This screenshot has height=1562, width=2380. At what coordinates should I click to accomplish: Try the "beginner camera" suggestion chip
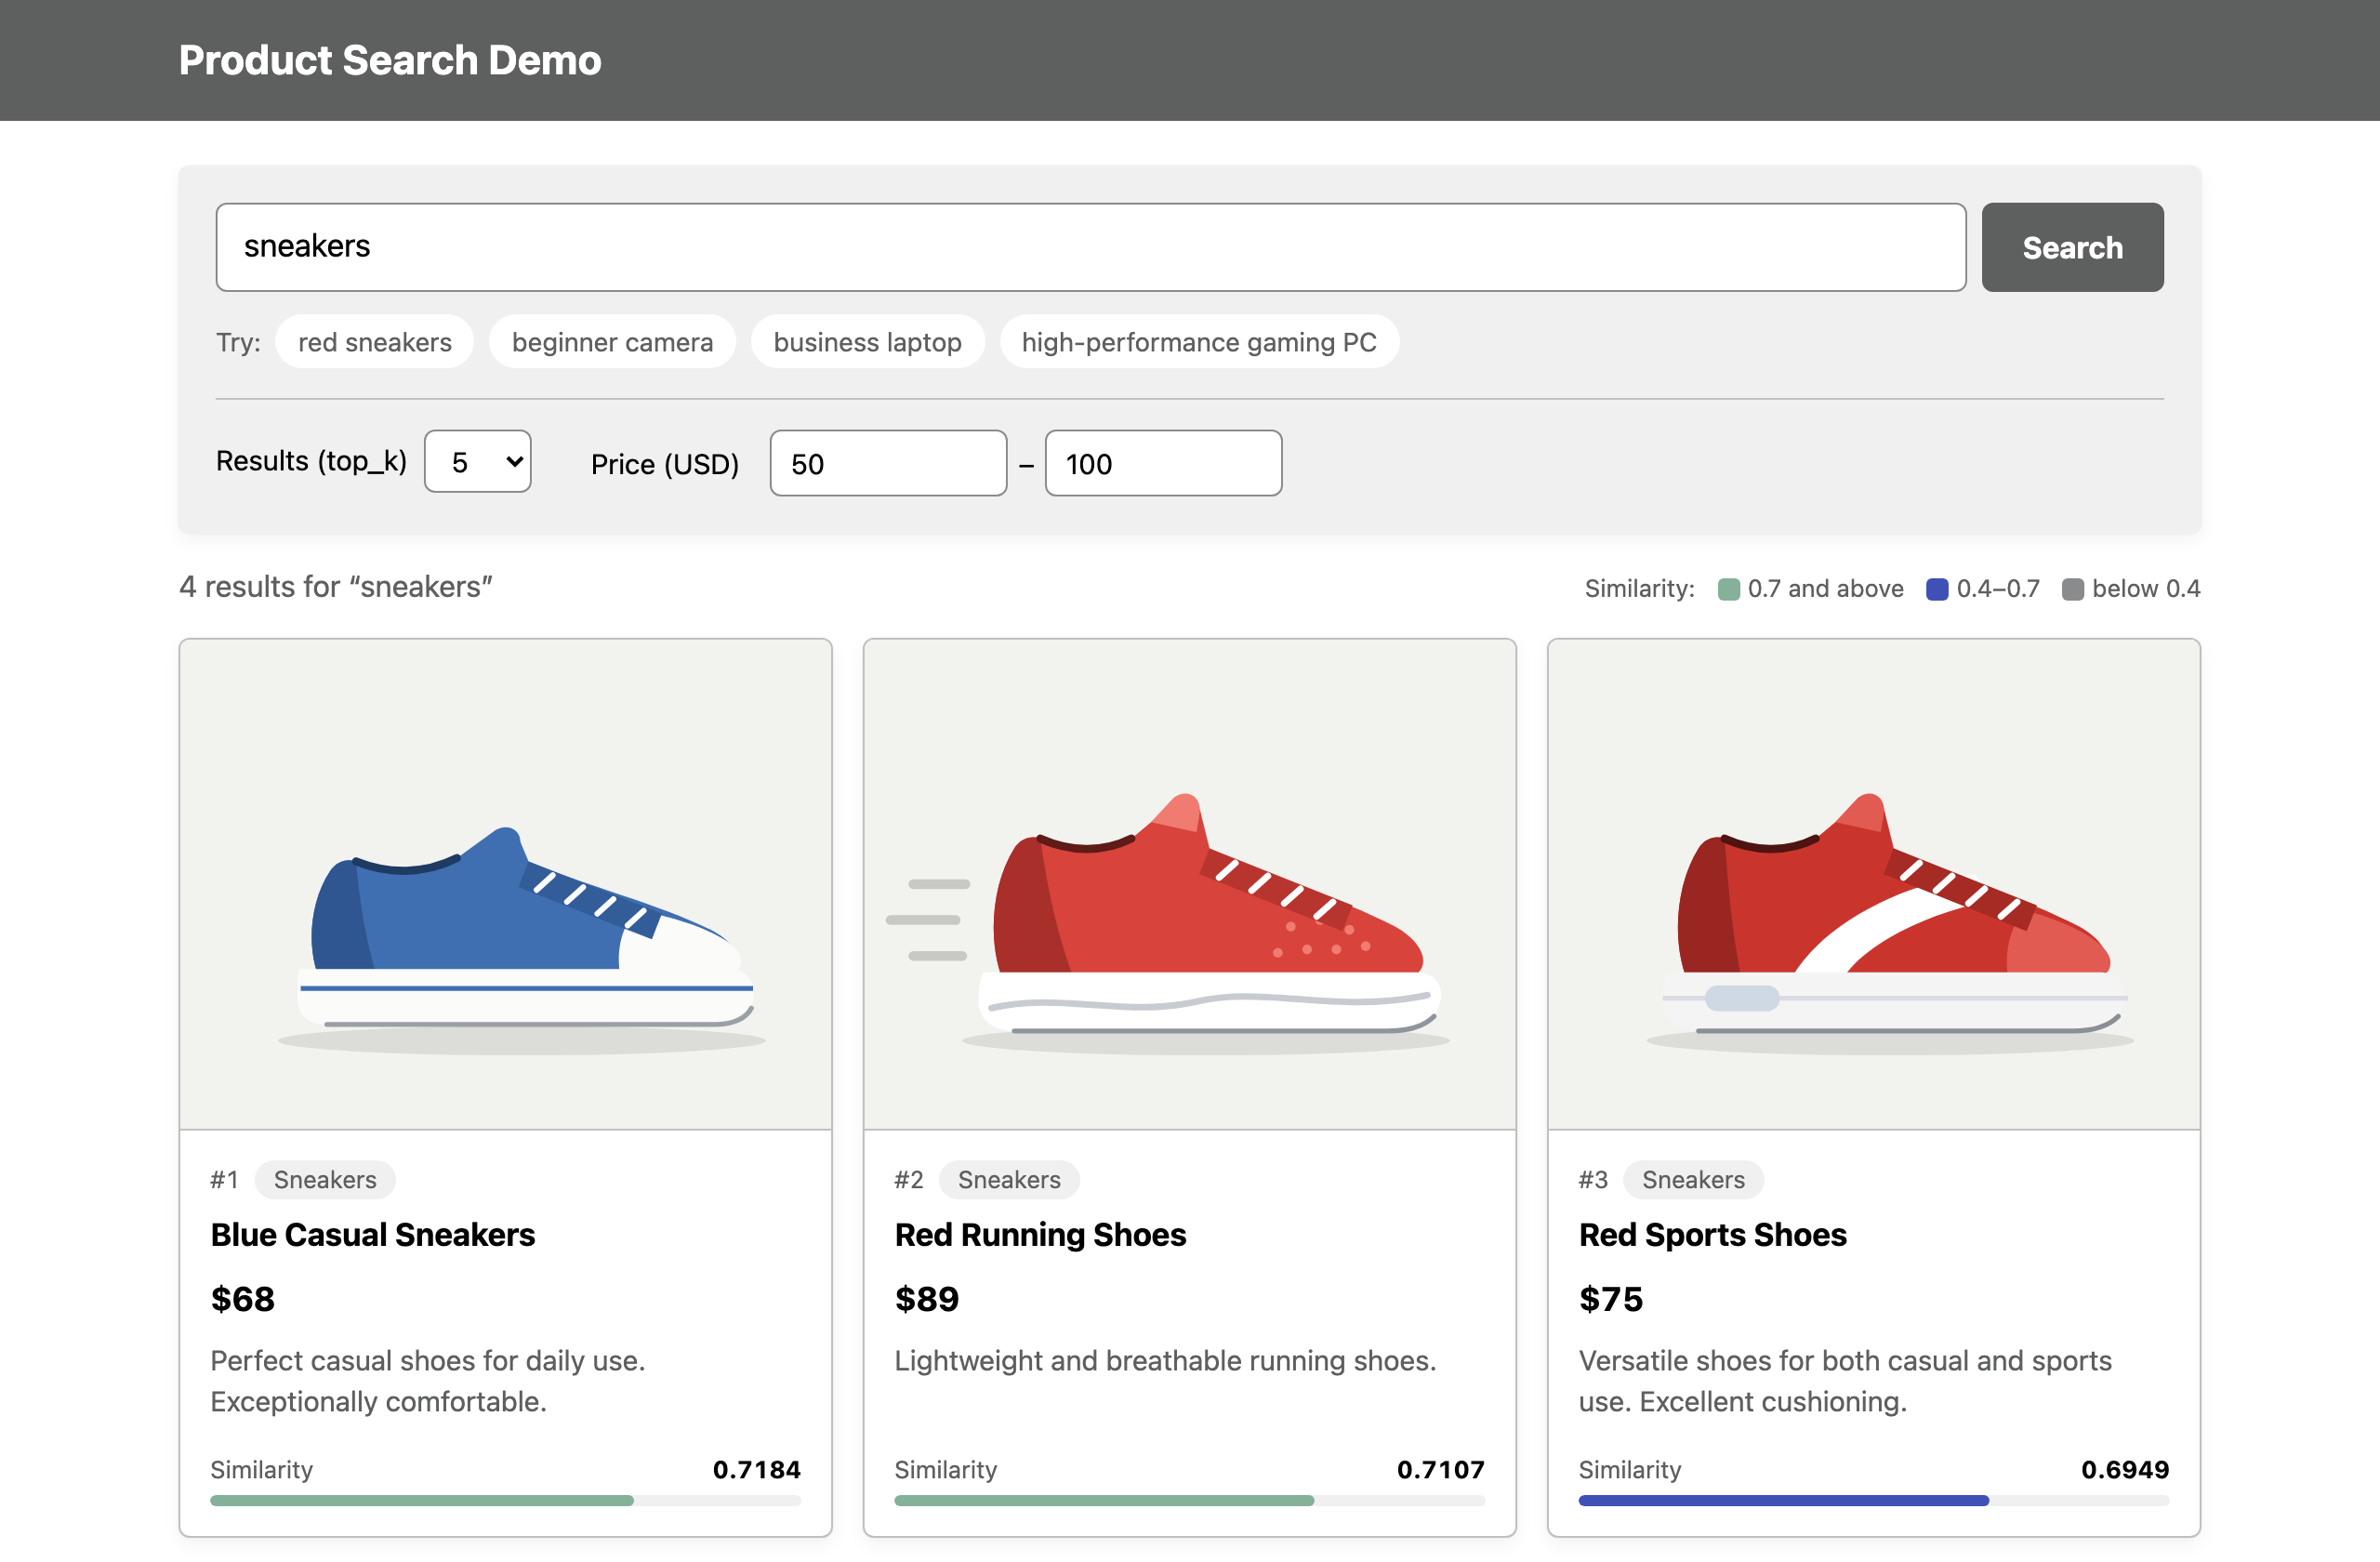point(612,342)
